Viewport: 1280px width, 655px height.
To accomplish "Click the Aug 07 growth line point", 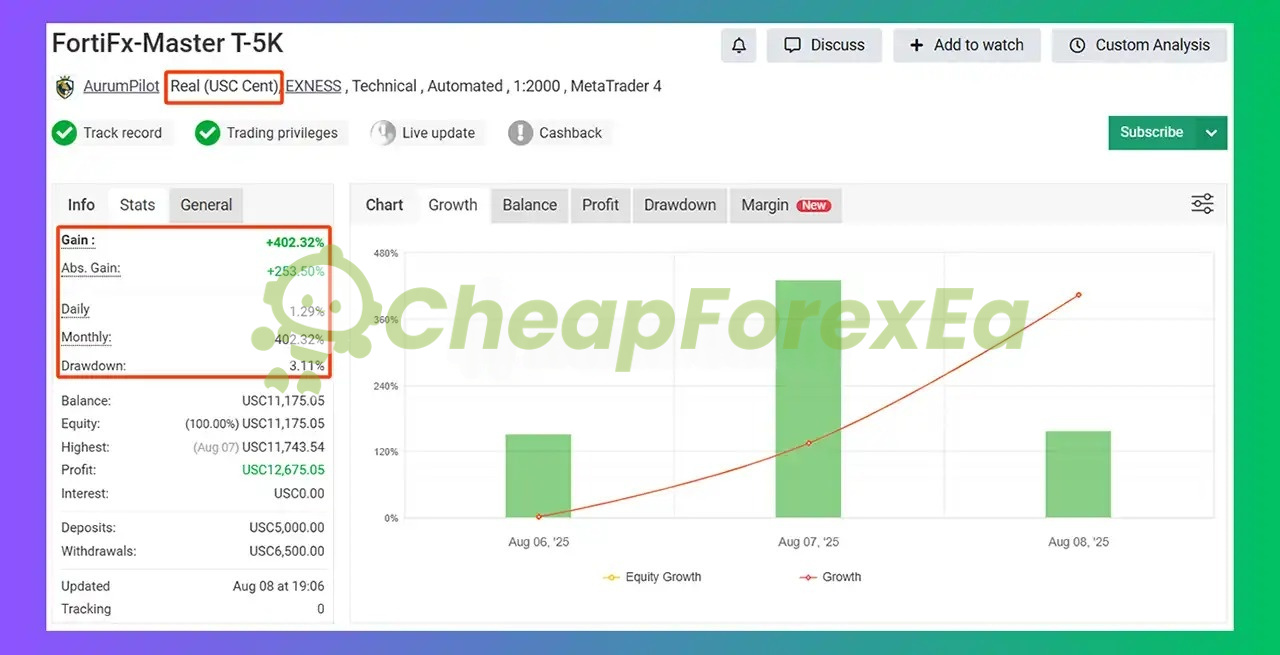I will point(808,443).
